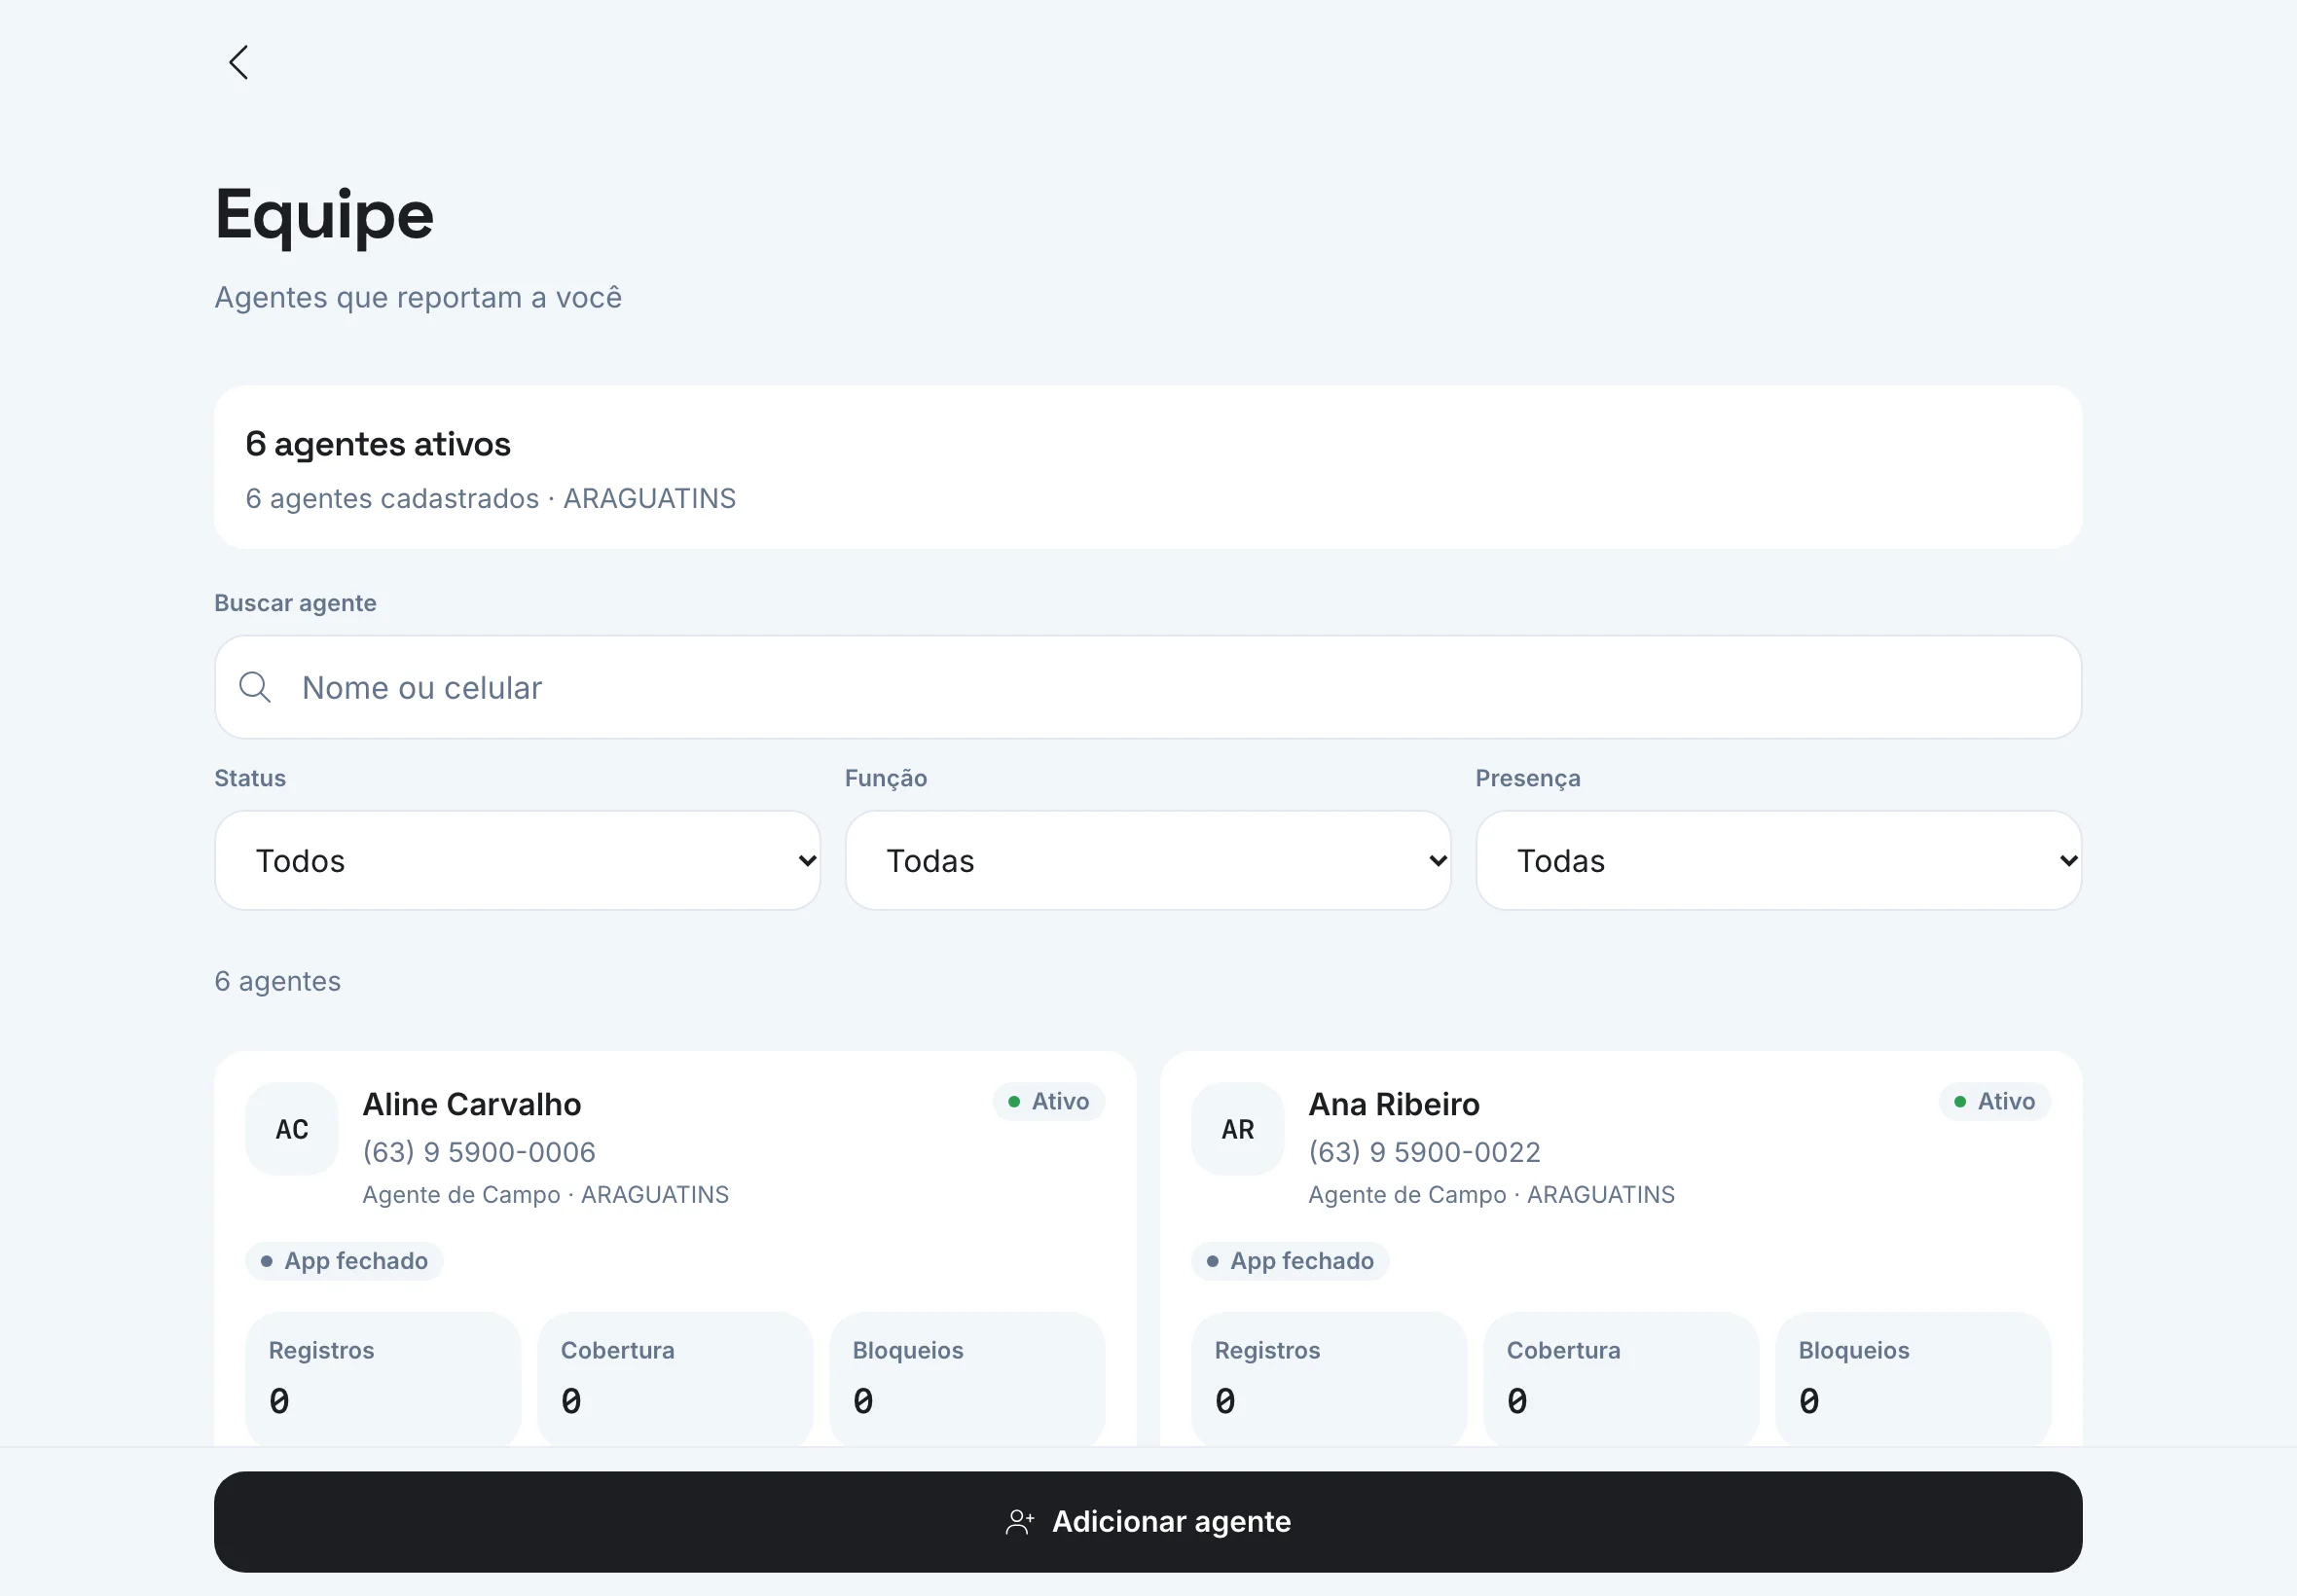
Task: Click Registros tile on Aline Carvalho card
Action: click(x=383, y=1378)
